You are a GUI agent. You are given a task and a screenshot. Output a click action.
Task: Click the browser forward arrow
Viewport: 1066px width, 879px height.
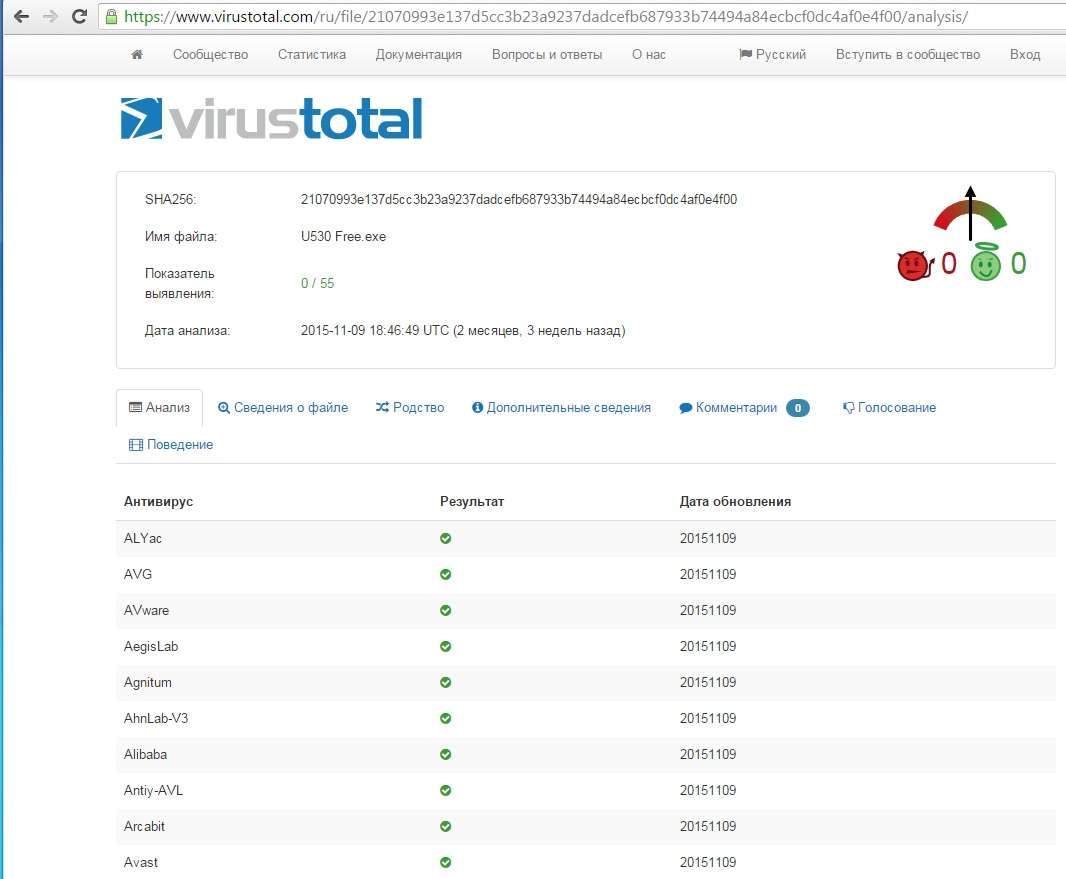tap(50, 16)
